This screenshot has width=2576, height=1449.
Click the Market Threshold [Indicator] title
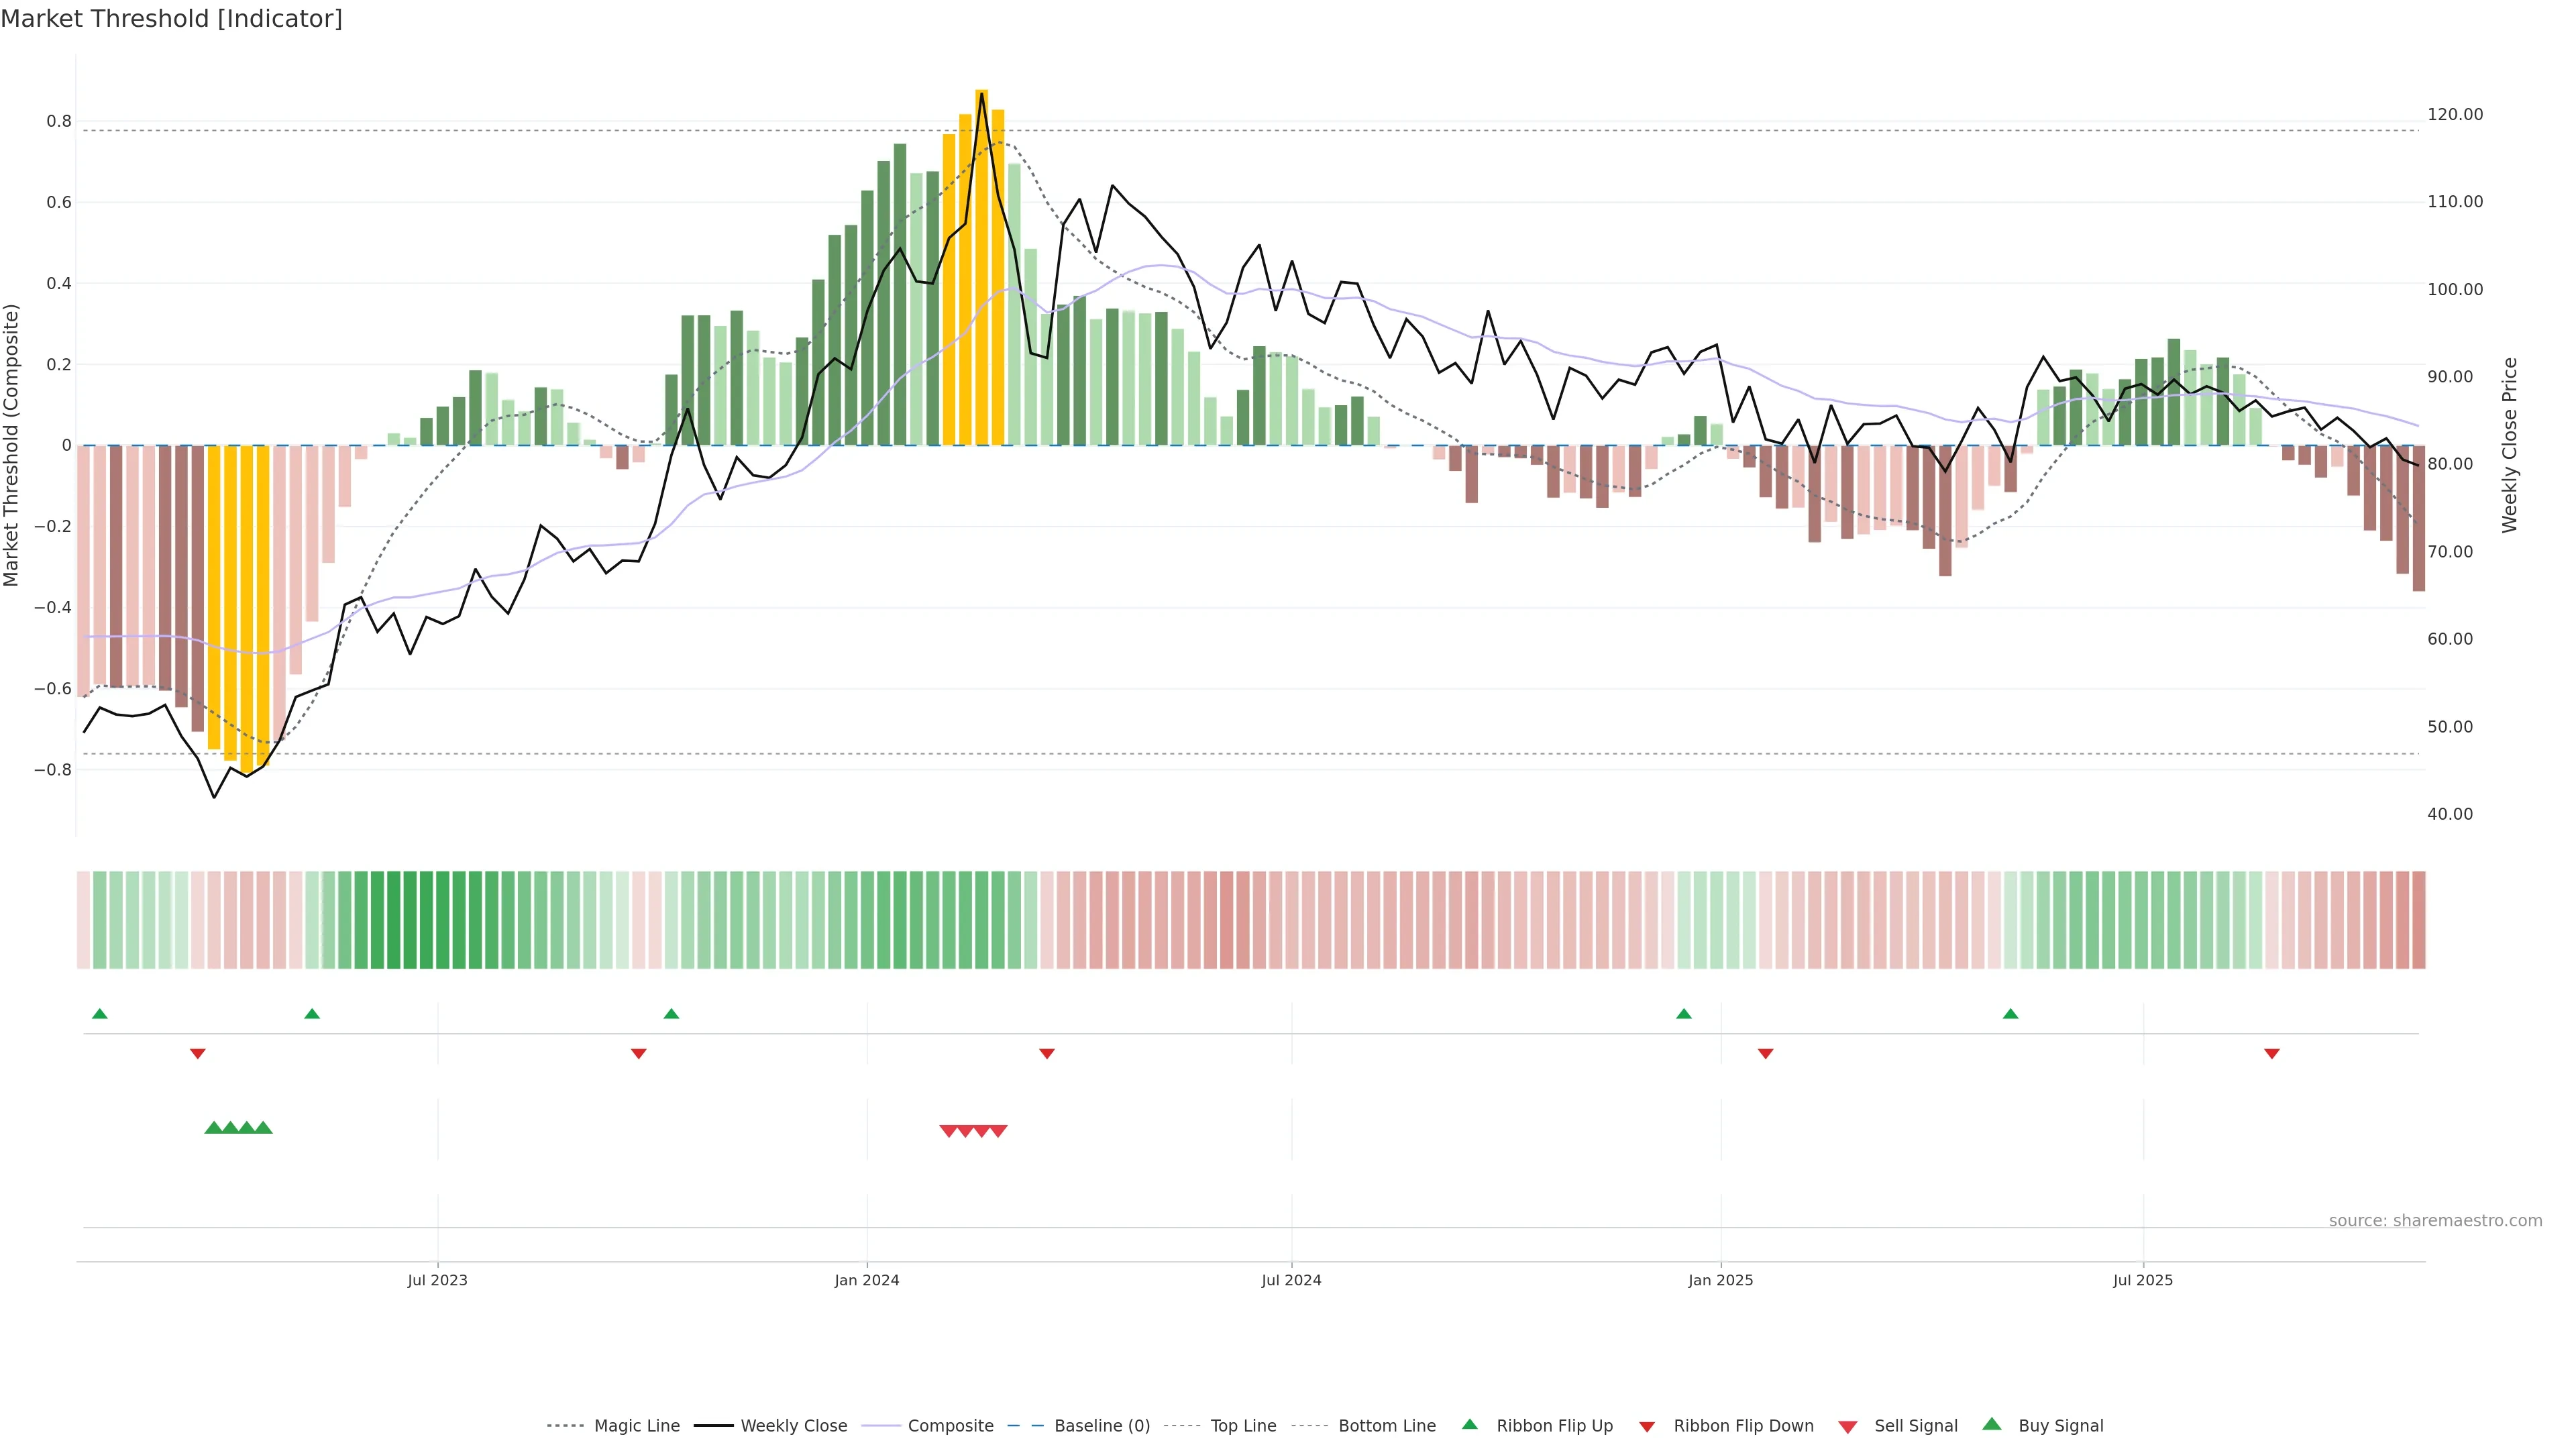point(171,19)
